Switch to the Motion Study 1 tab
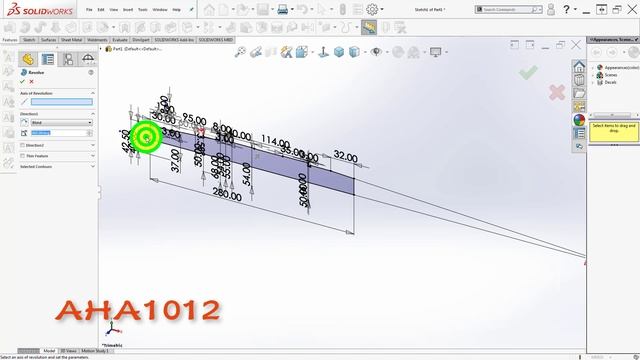 (94, 351)
